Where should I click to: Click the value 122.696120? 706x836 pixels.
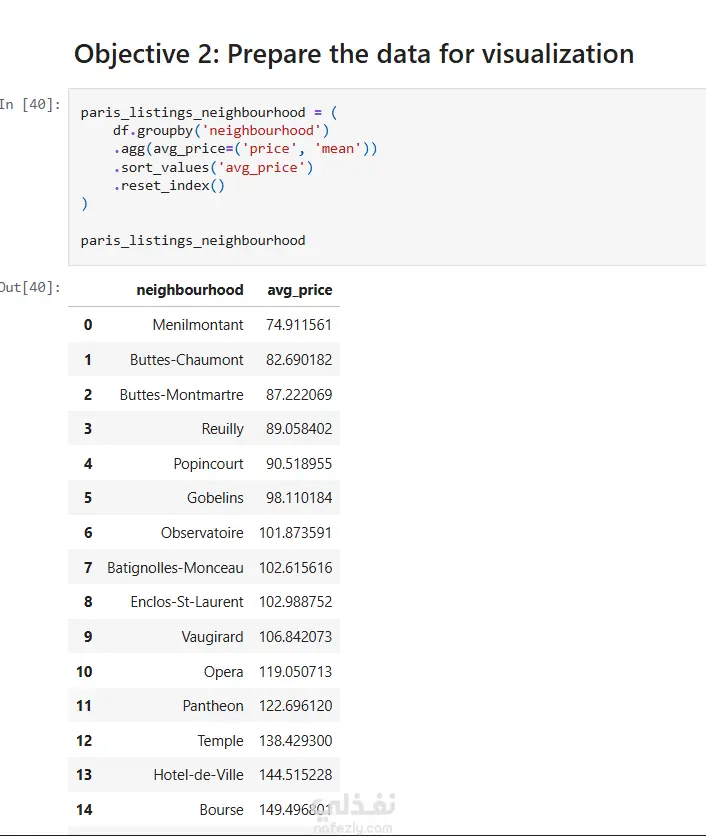click(x=295, y=706)
